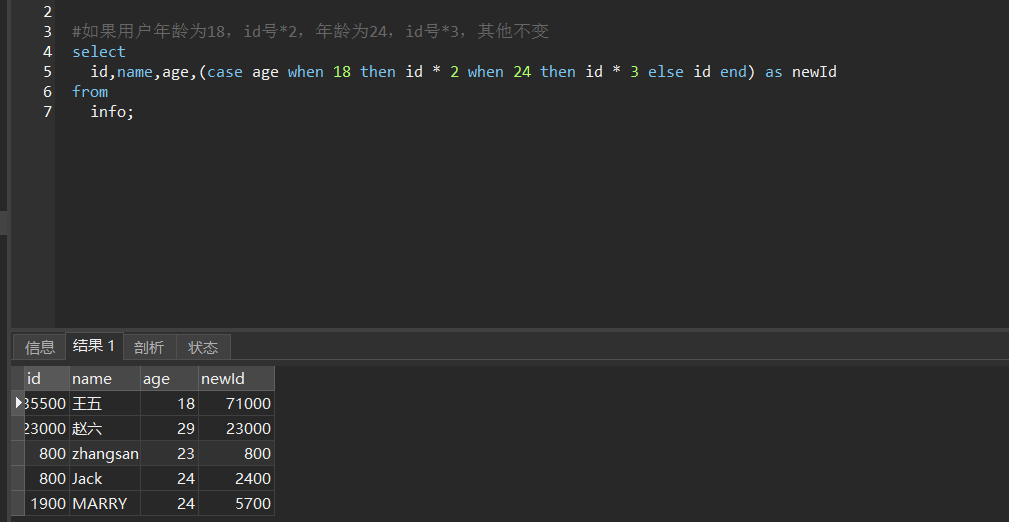This screenshot has width=1009, height=522.
Task: Switch to the 信息 tab
Action: (x=39, y=348)
